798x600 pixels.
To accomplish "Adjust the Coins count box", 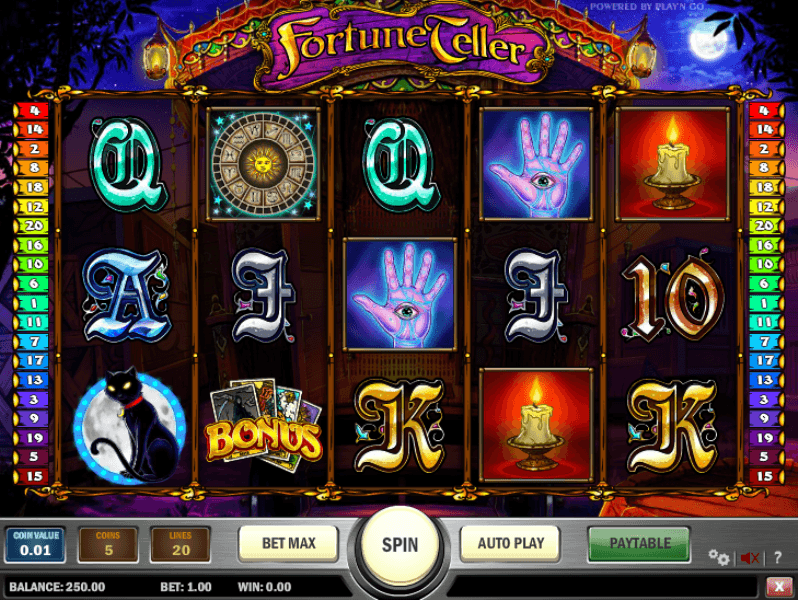I will point(108,544).
